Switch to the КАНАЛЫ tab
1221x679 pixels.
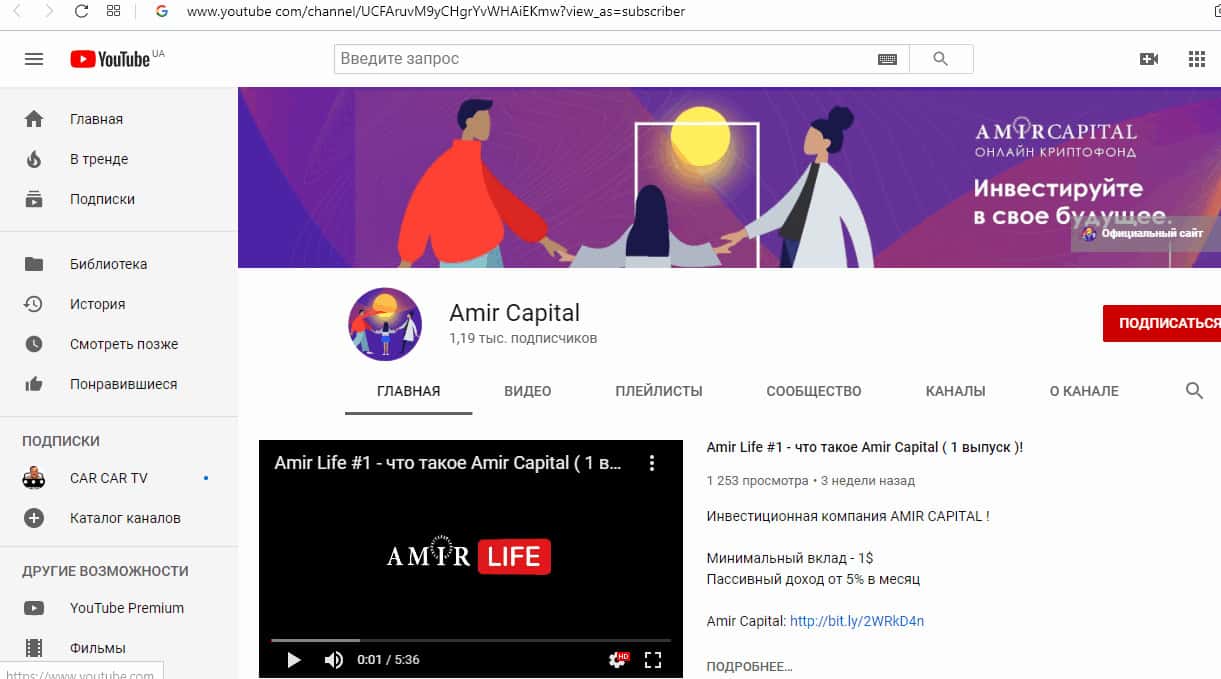pyautogui.click(x=956, y=391)
